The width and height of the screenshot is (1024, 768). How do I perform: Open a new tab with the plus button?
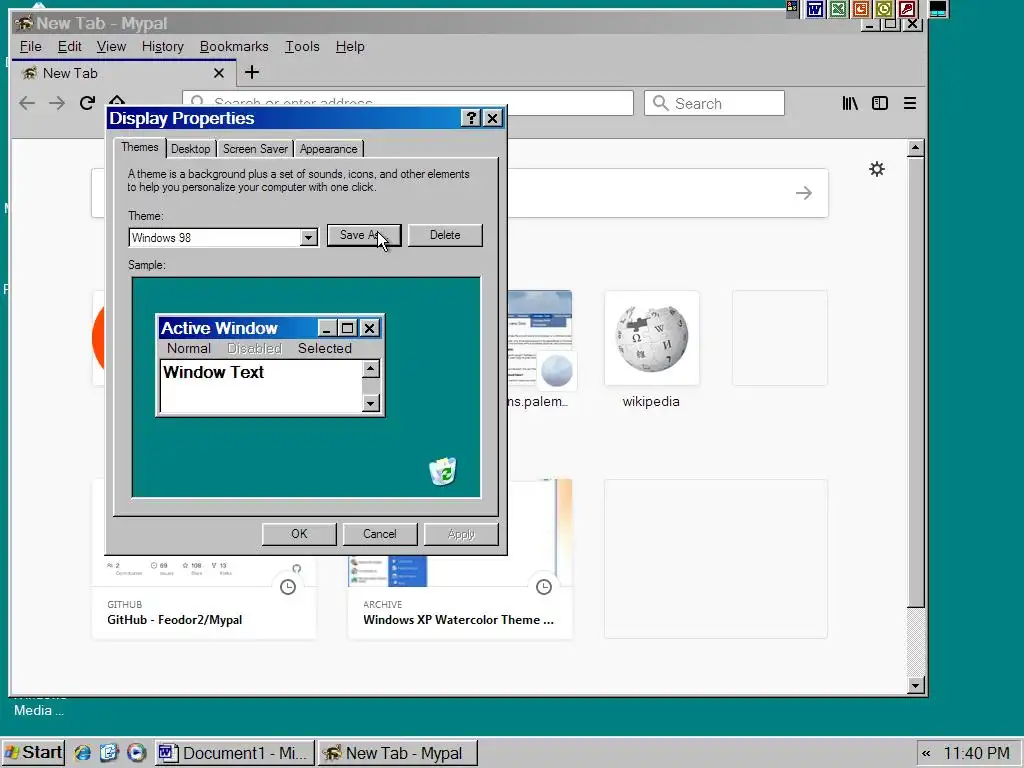[251, 72]
